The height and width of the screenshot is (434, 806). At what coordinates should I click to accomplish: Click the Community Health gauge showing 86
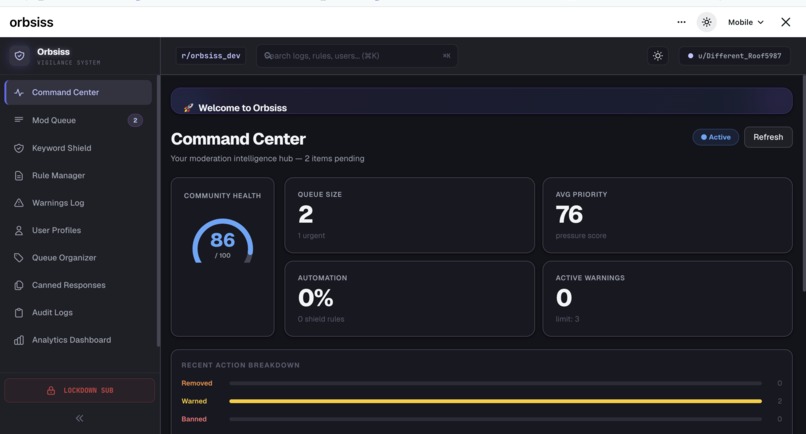tap(223, 242)
